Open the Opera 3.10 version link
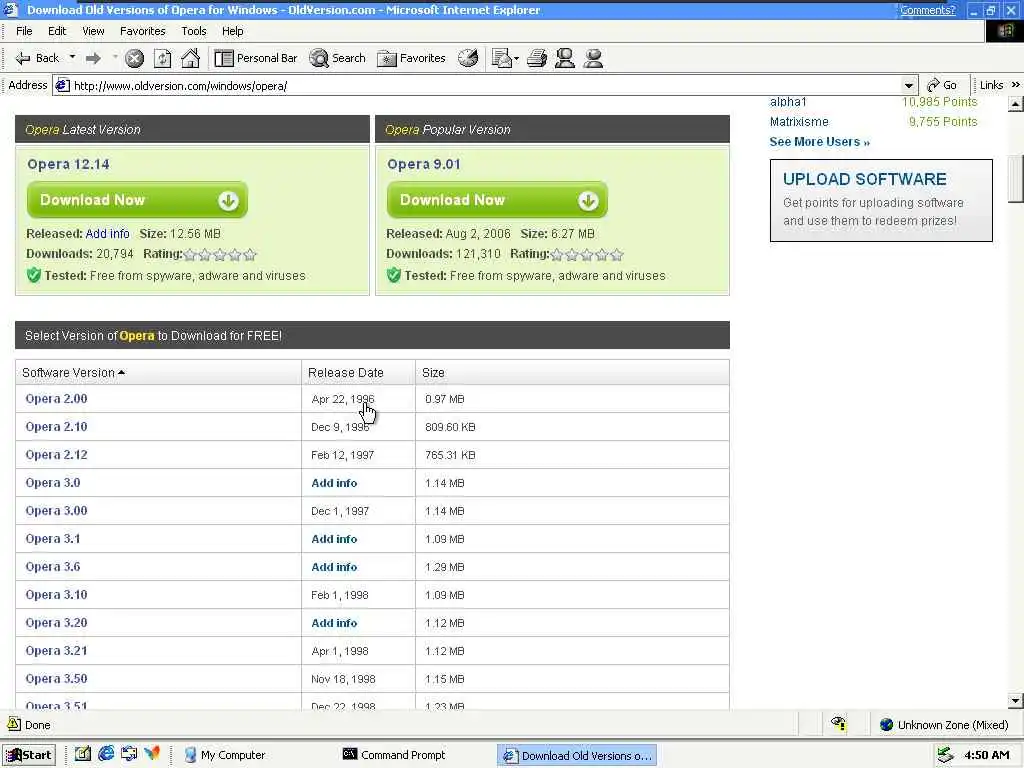The height and width of the screenshot is (768, 1024). (x=56, y=596)
